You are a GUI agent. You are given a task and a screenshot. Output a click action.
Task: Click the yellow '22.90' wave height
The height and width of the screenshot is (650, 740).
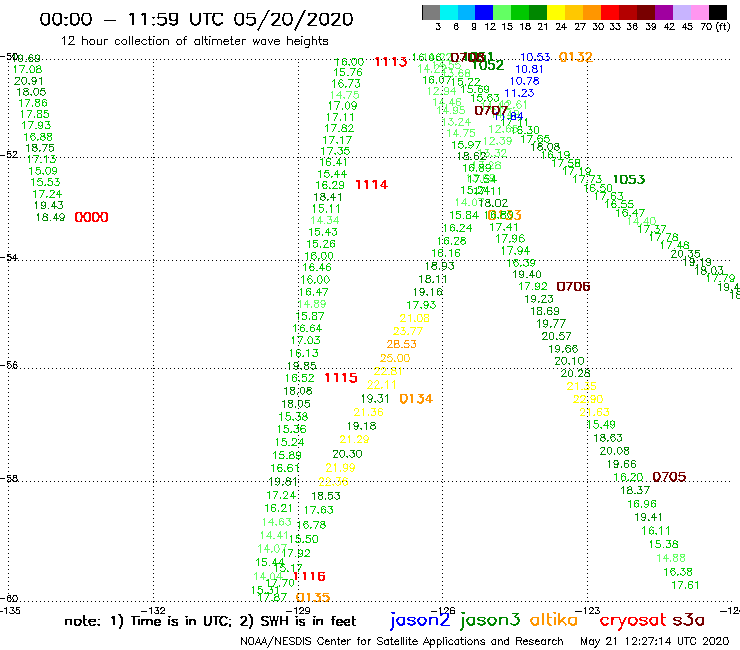click(588, 399)
